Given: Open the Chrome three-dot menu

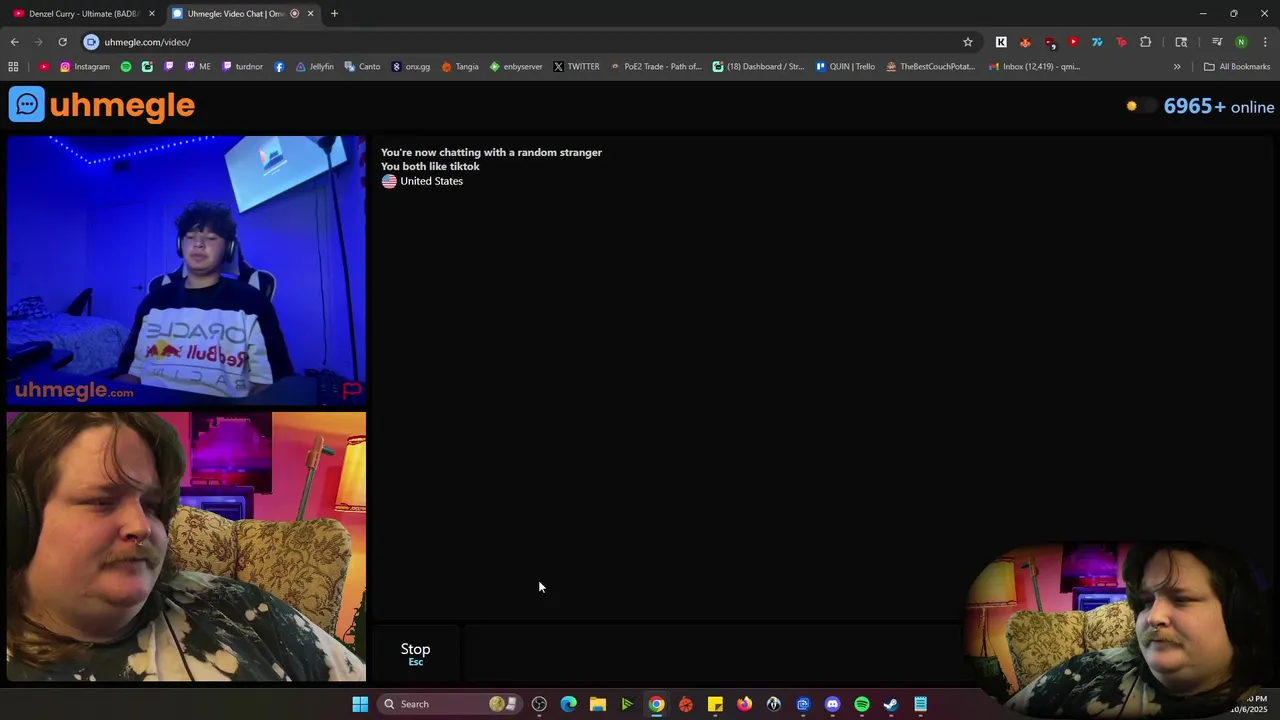Looking at the screenshot, I should click(x=1265, y=42).
